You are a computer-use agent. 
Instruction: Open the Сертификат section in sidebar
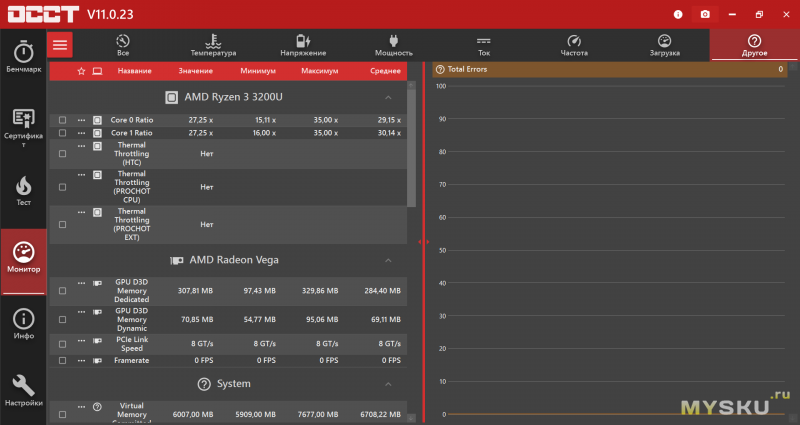[x=23, y=128]
